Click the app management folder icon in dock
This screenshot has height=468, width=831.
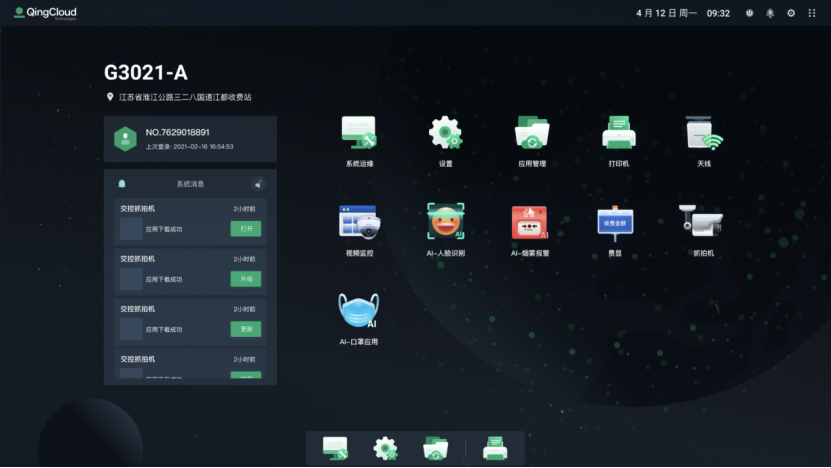436,448
